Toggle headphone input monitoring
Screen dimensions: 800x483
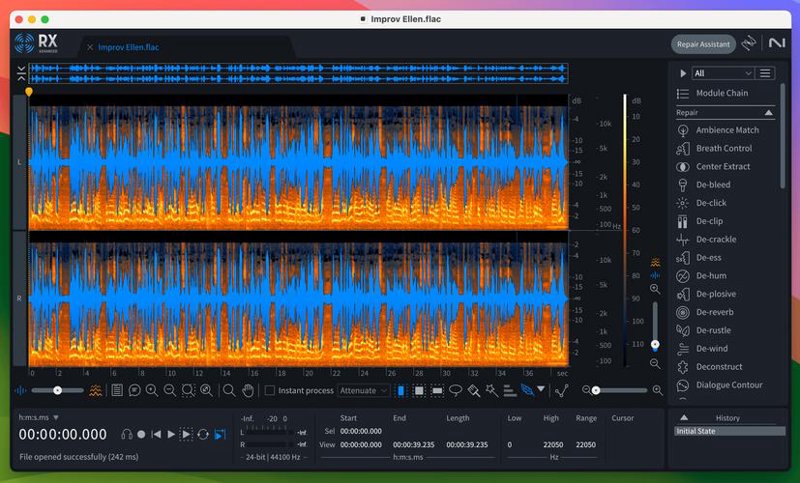[127, 435]
